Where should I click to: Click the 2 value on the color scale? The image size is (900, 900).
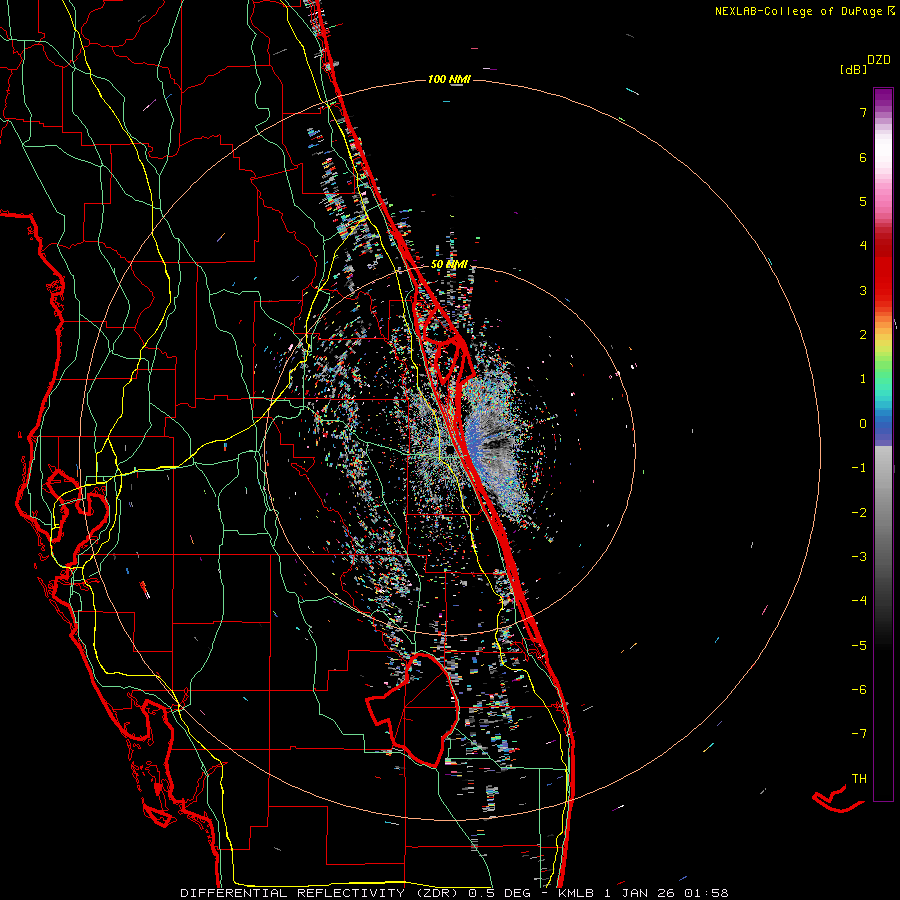pos(863,335)
